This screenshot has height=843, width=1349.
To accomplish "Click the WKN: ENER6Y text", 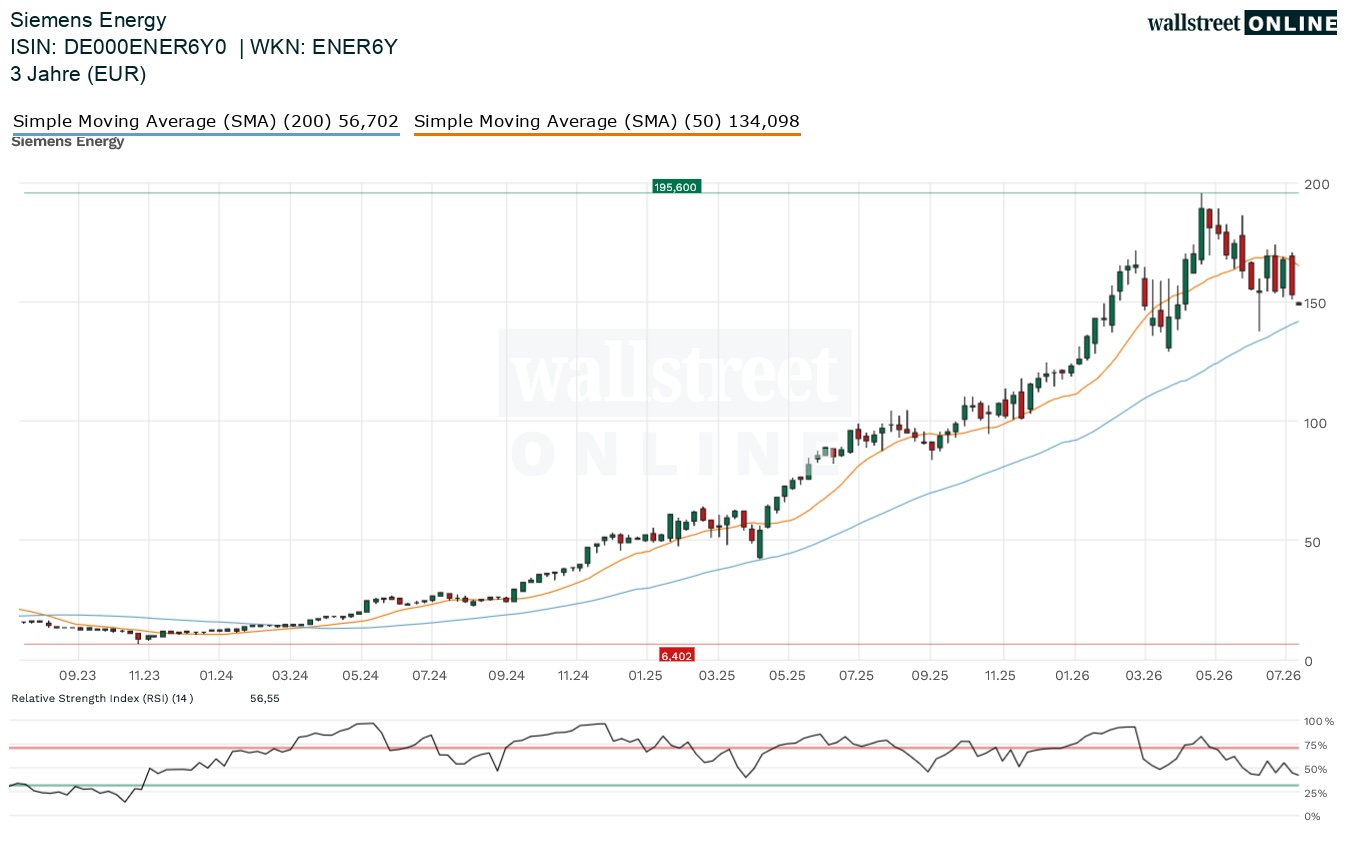I will pyautogui.click(x=324, y=47).
